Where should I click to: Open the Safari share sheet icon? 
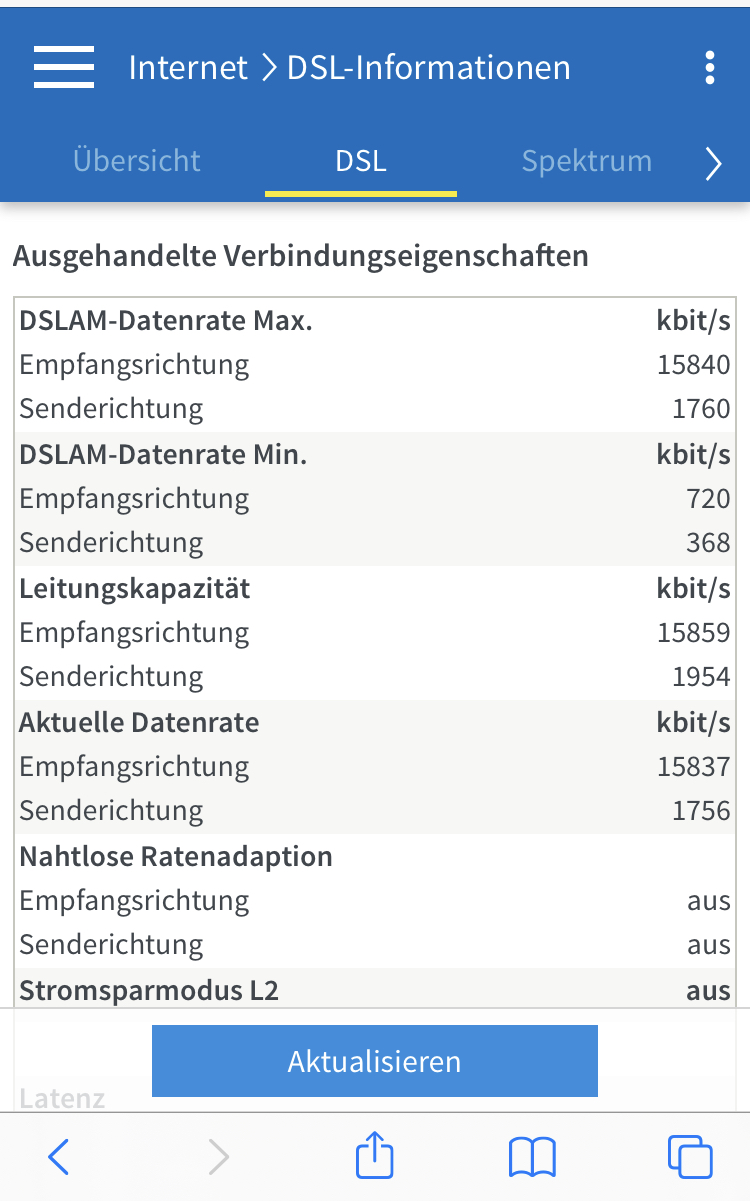point(375,1155)
